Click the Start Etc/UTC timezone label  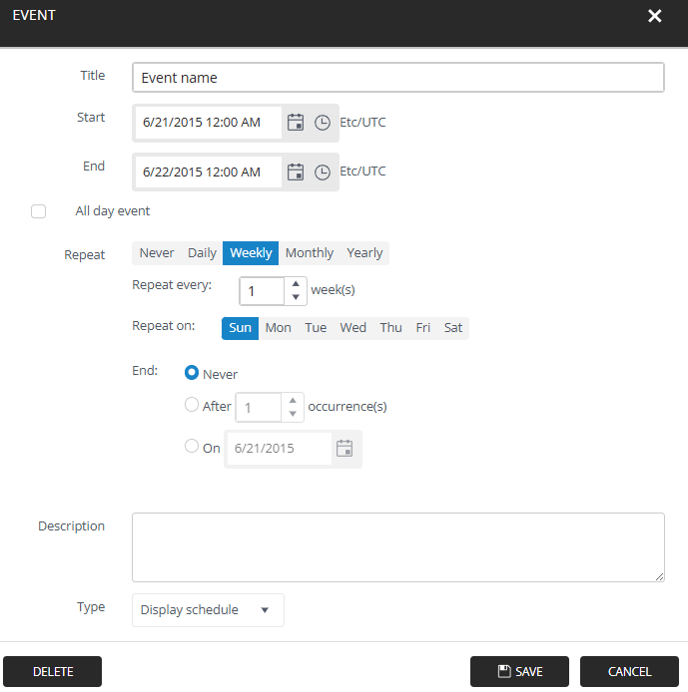[x=362, y=122]
